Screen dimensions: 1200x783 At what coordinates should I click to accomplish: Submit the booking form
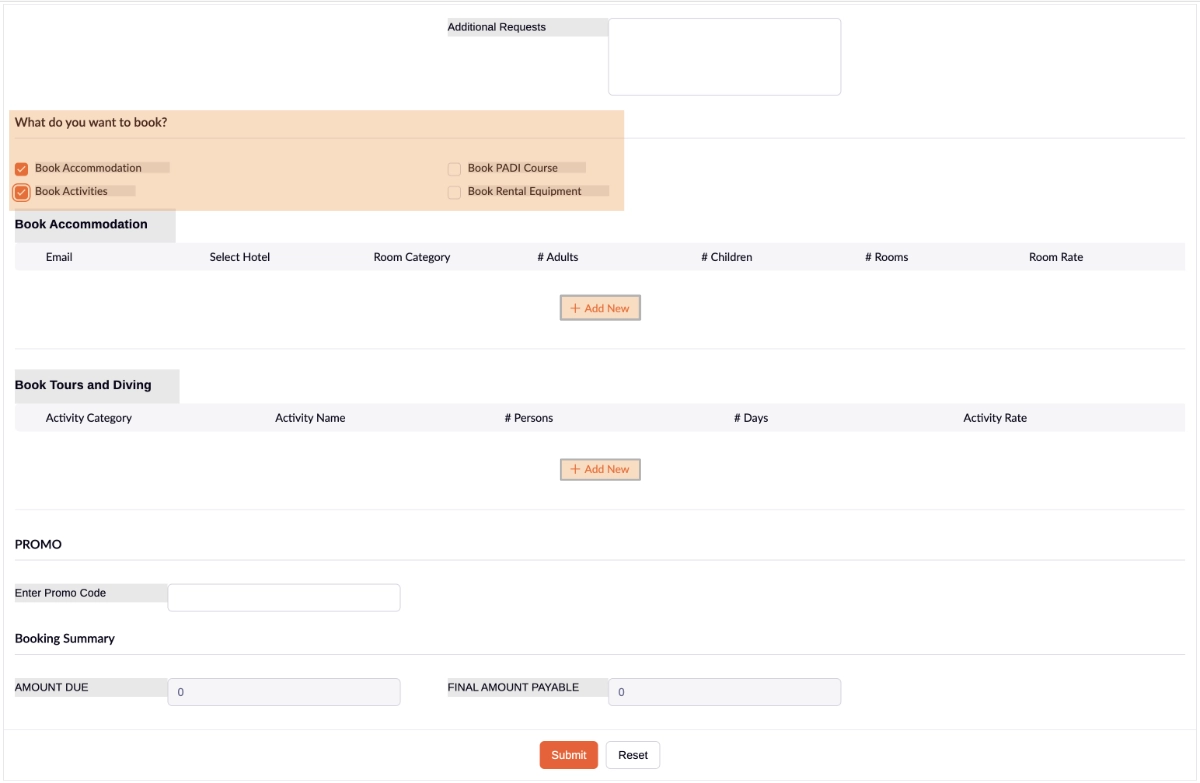pos(568,755)
